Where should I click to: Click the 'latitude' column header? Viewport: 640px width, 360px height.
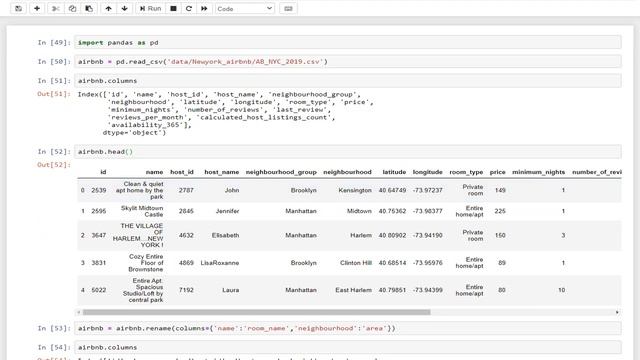pyautogui.click(x=394, y=172)
